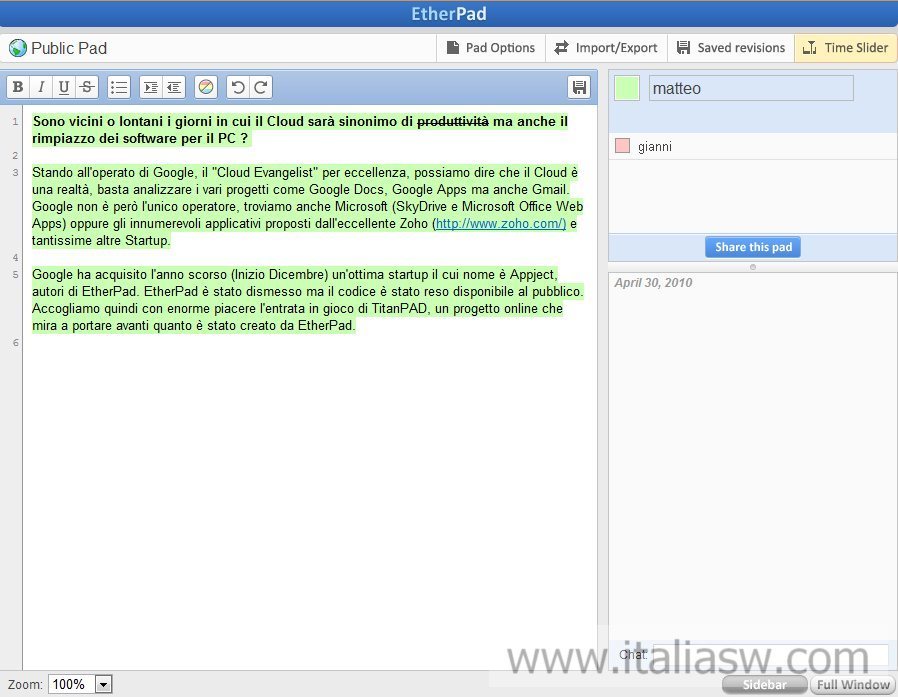898x697 pixels.
Task: Toggle underline formatting
Action: click(64, 87)
